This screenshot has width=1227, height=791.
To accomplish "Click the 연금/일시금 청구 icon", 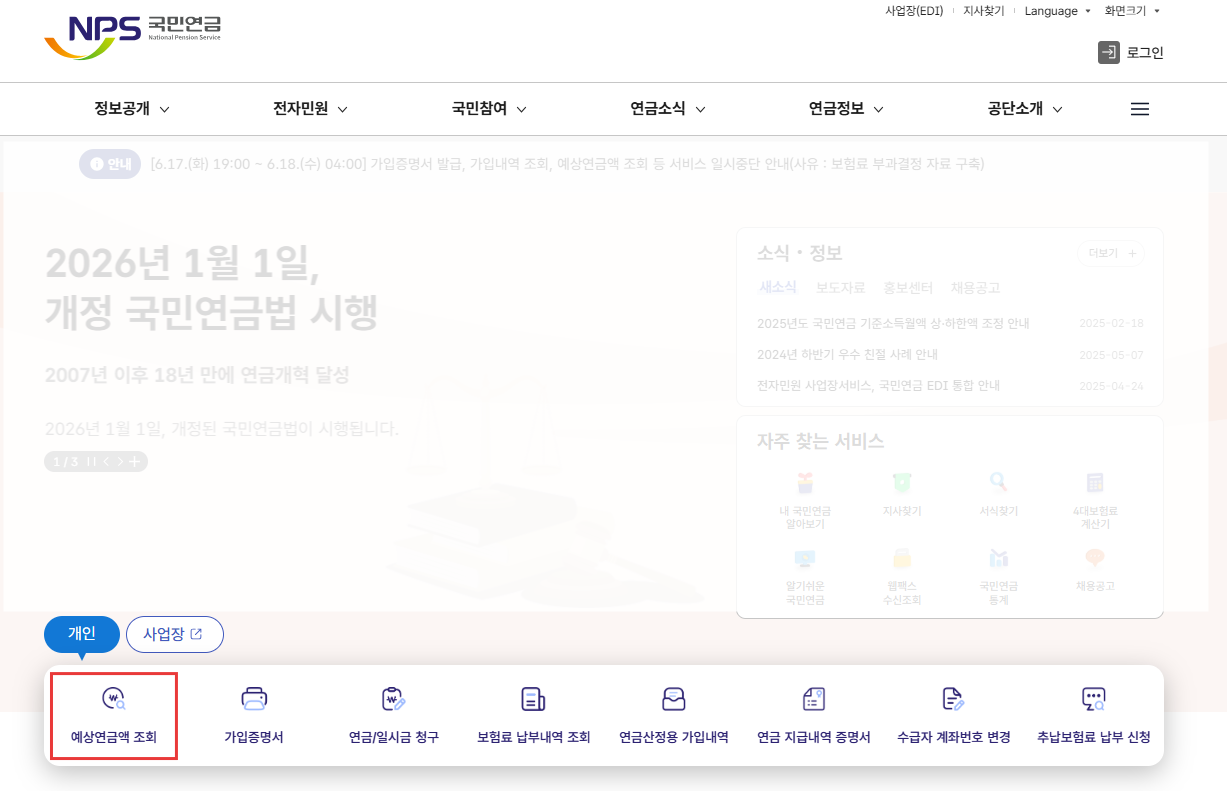I will [393, 713].
